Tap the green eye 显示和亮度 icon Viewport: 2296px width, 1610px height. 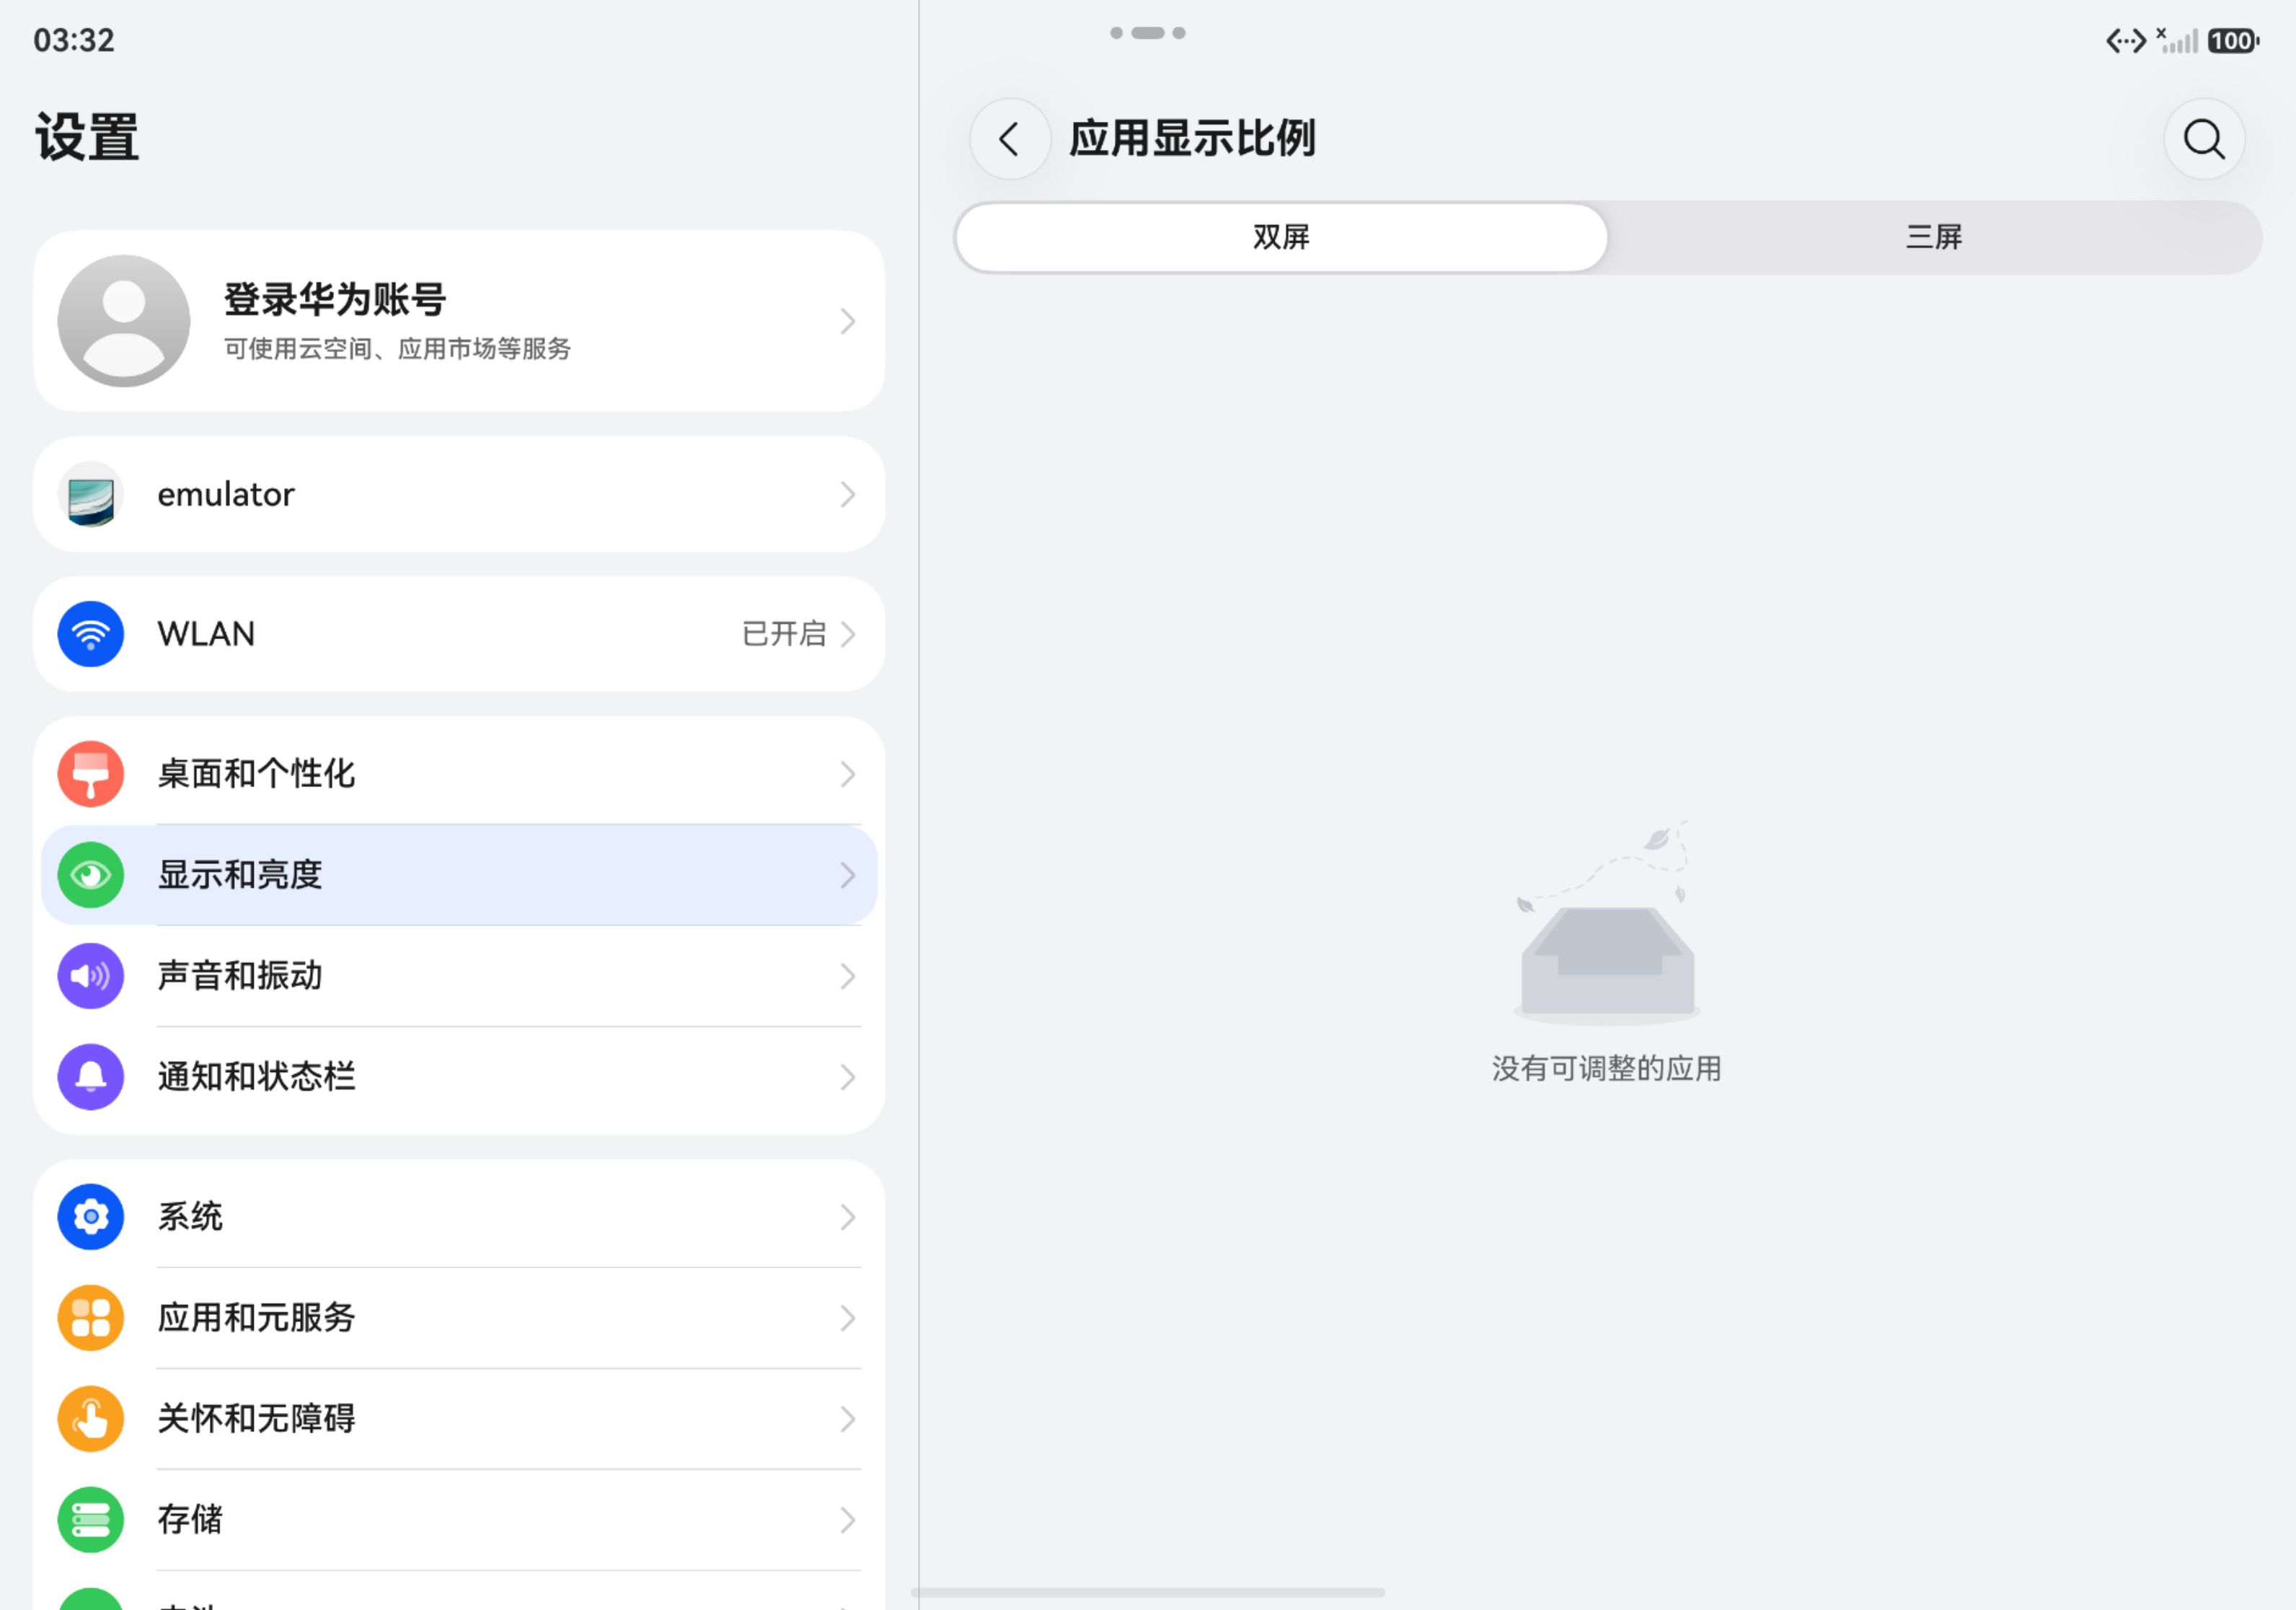click(91, 875)
